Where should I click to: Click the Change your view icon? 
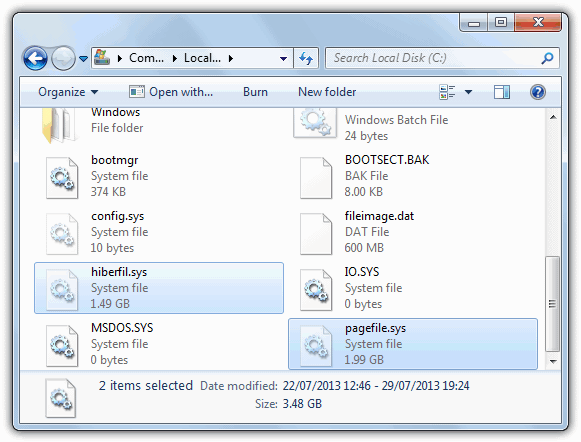[x=447, y=92]
